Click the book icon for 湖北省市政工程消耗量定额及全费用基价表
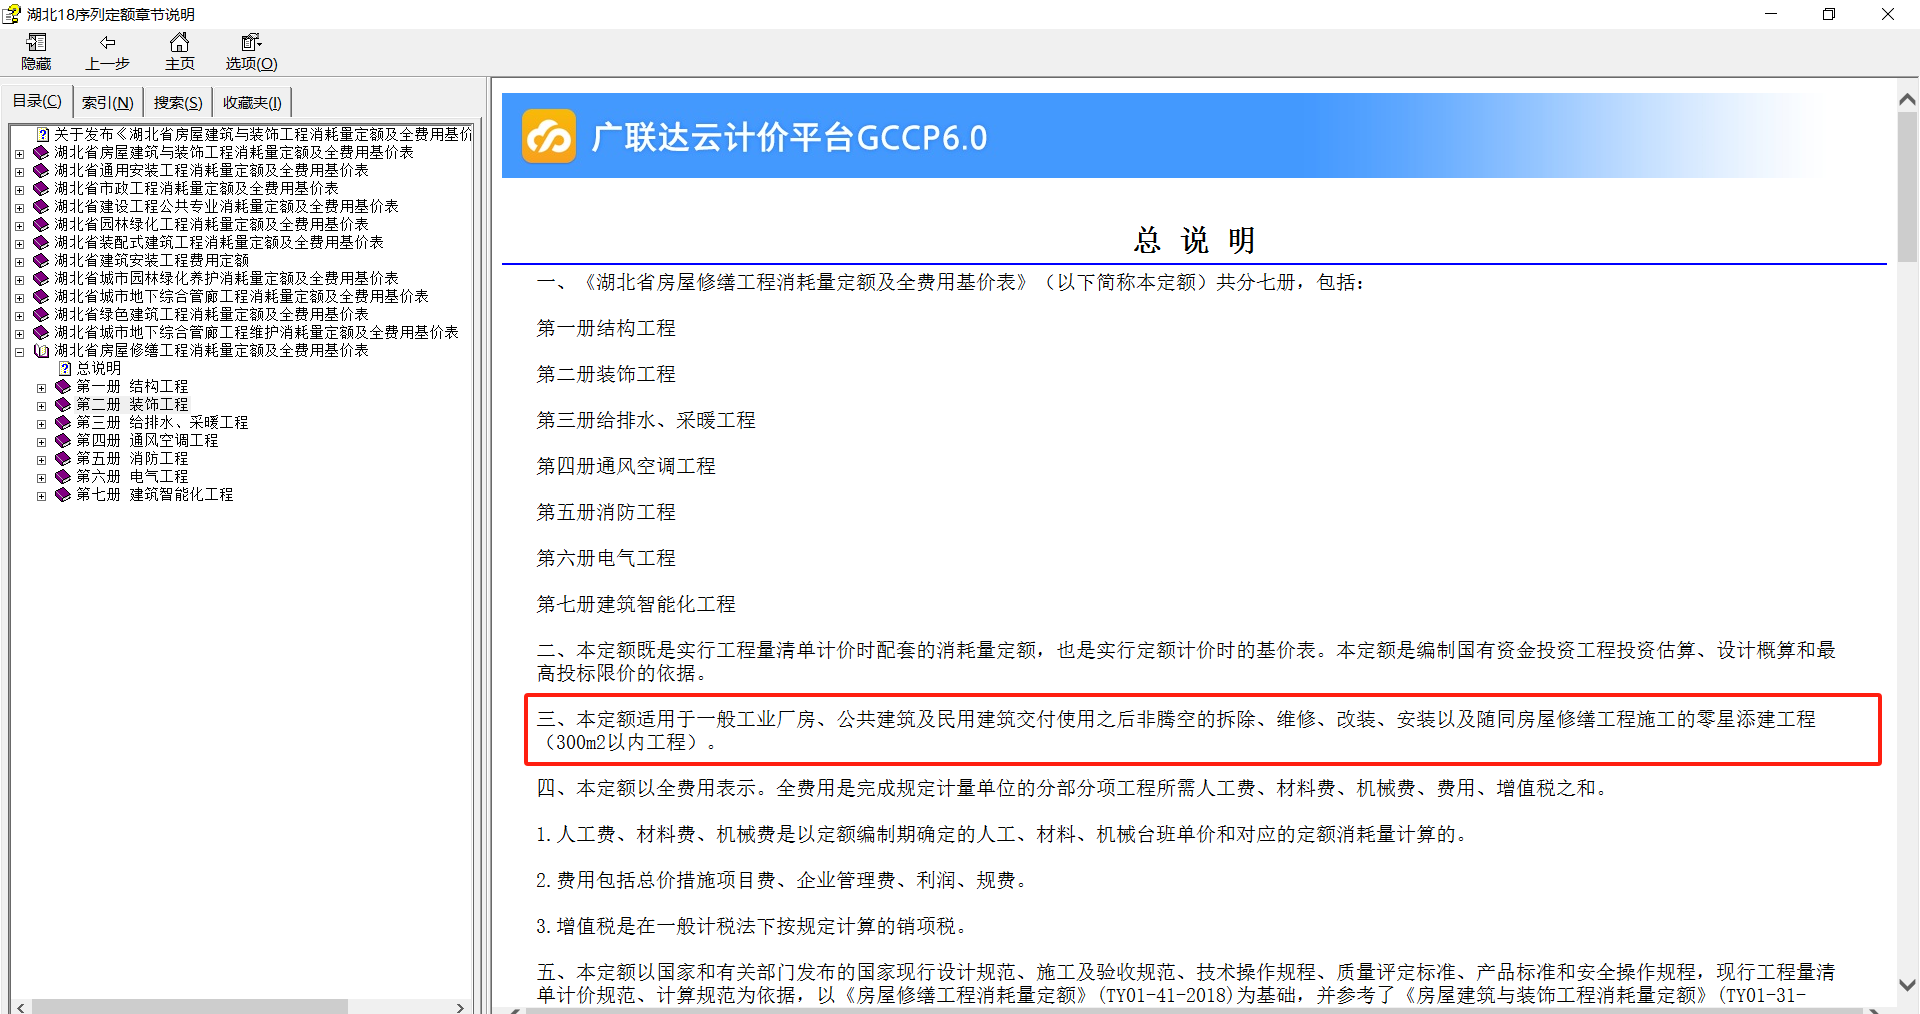This screenshot has width=1920, height=1014. pos(41,188)
